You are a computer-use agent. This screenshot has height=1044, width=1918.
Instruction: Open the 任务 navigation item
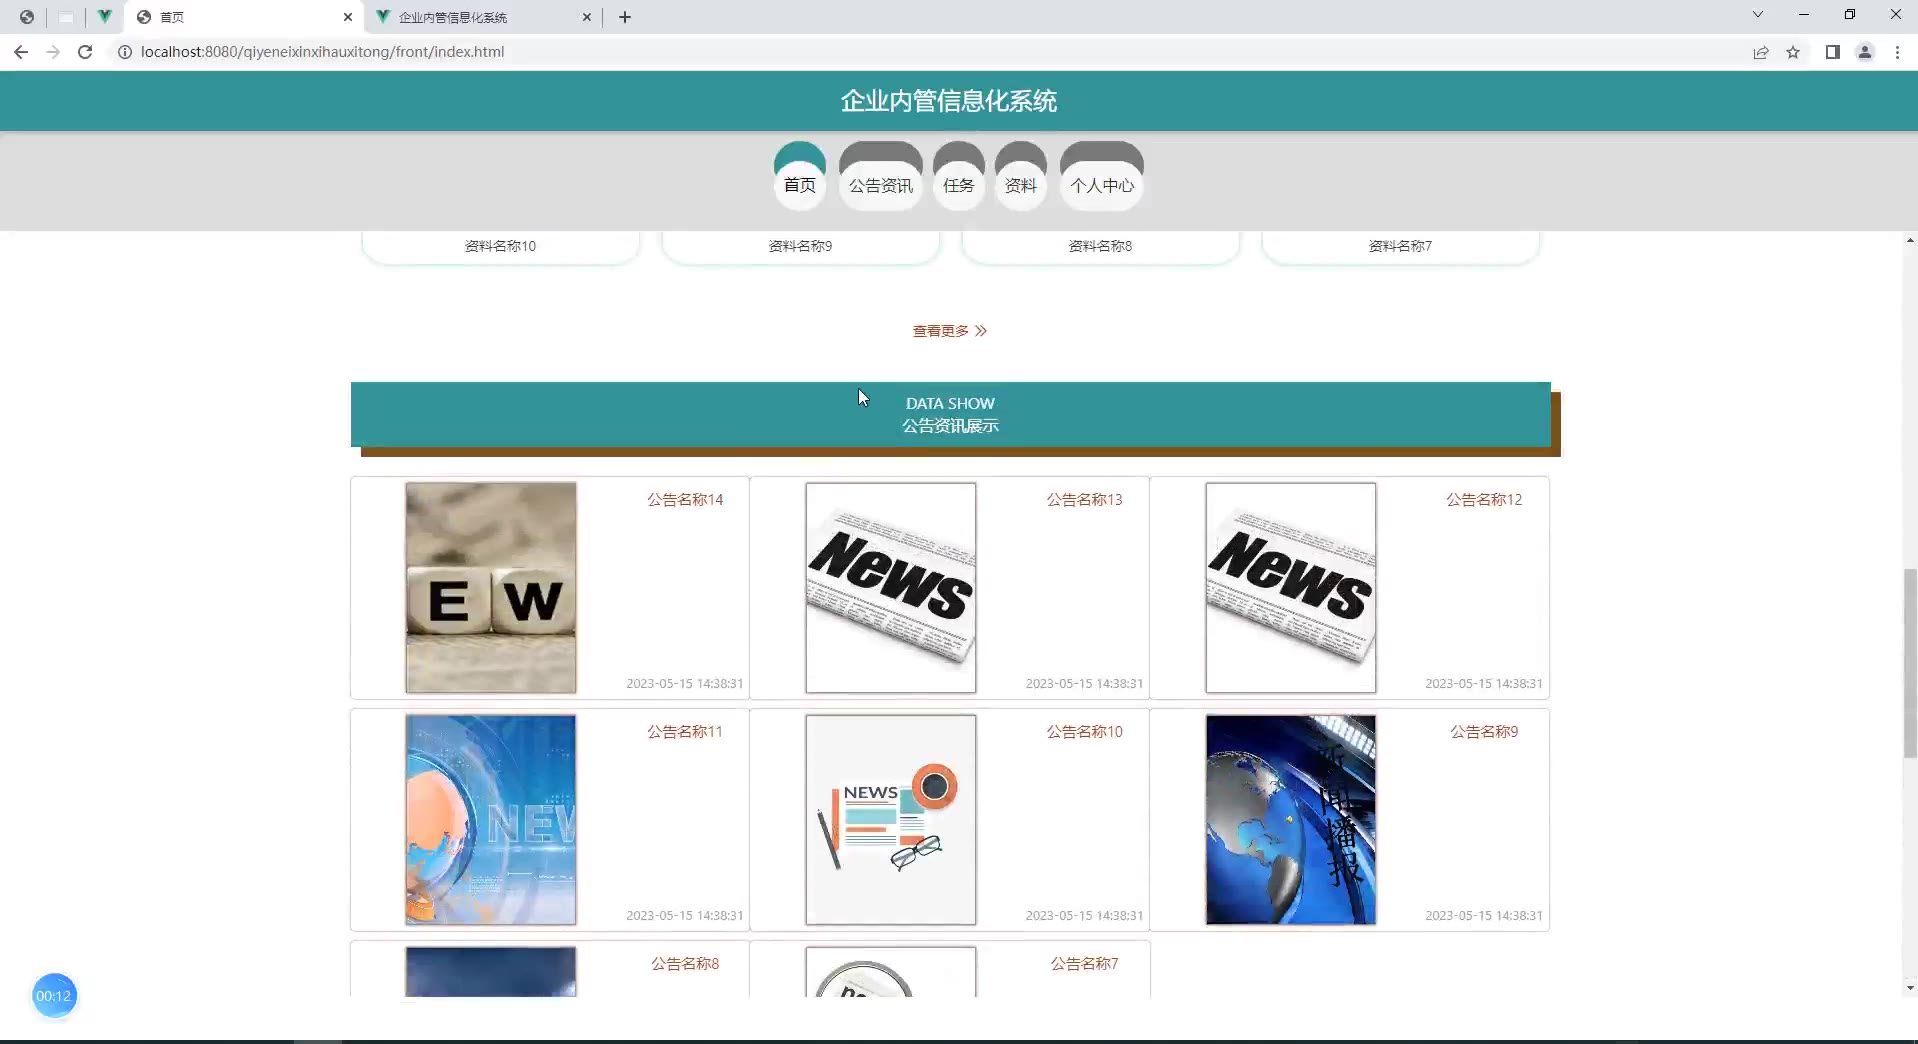coord(959,177)
